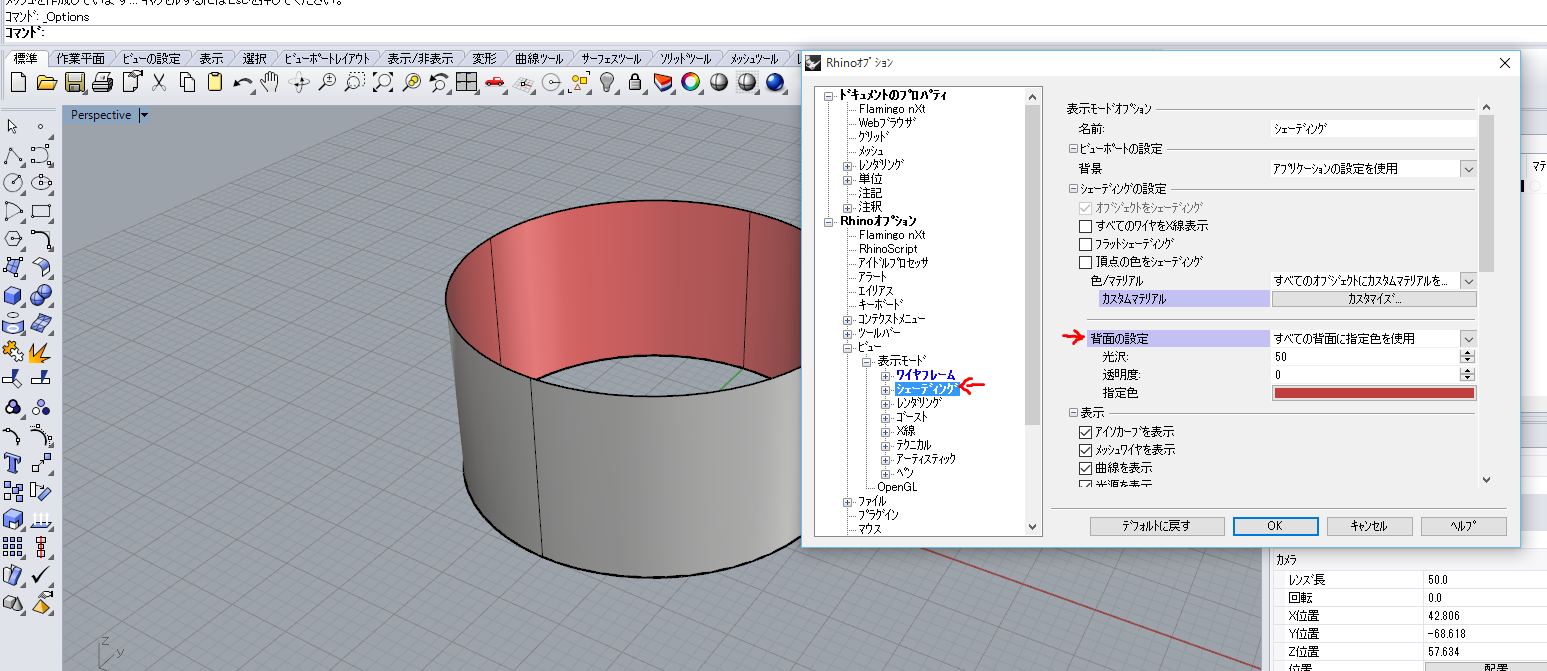The image size is (1547, 671).
Task: Open the 背面の設定 dropdown
Action: coord(1467,339)
